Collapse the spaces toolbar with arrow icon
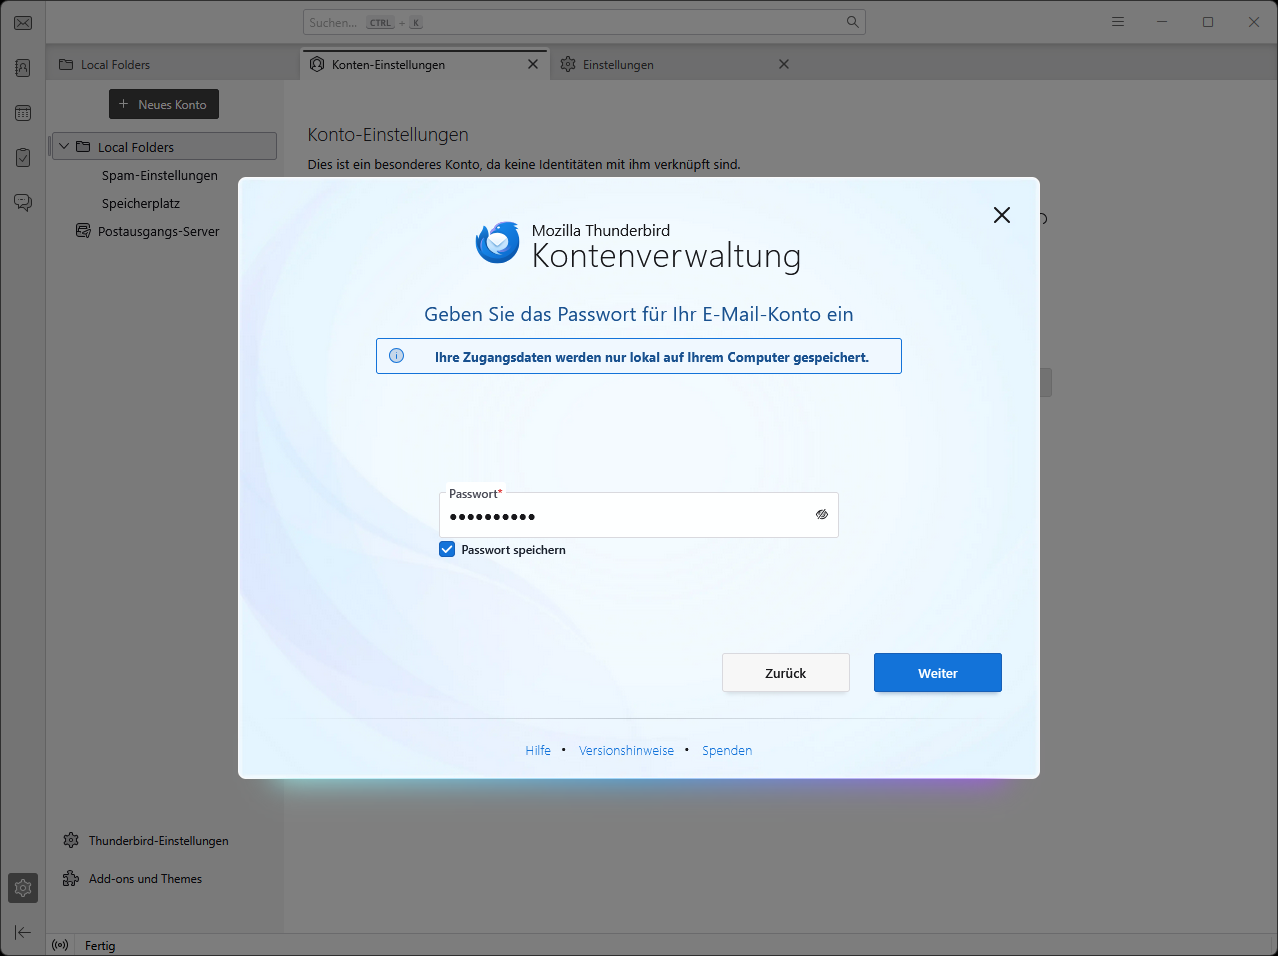The height and width of the screenshot is (956, 1278). pos(23,932)
